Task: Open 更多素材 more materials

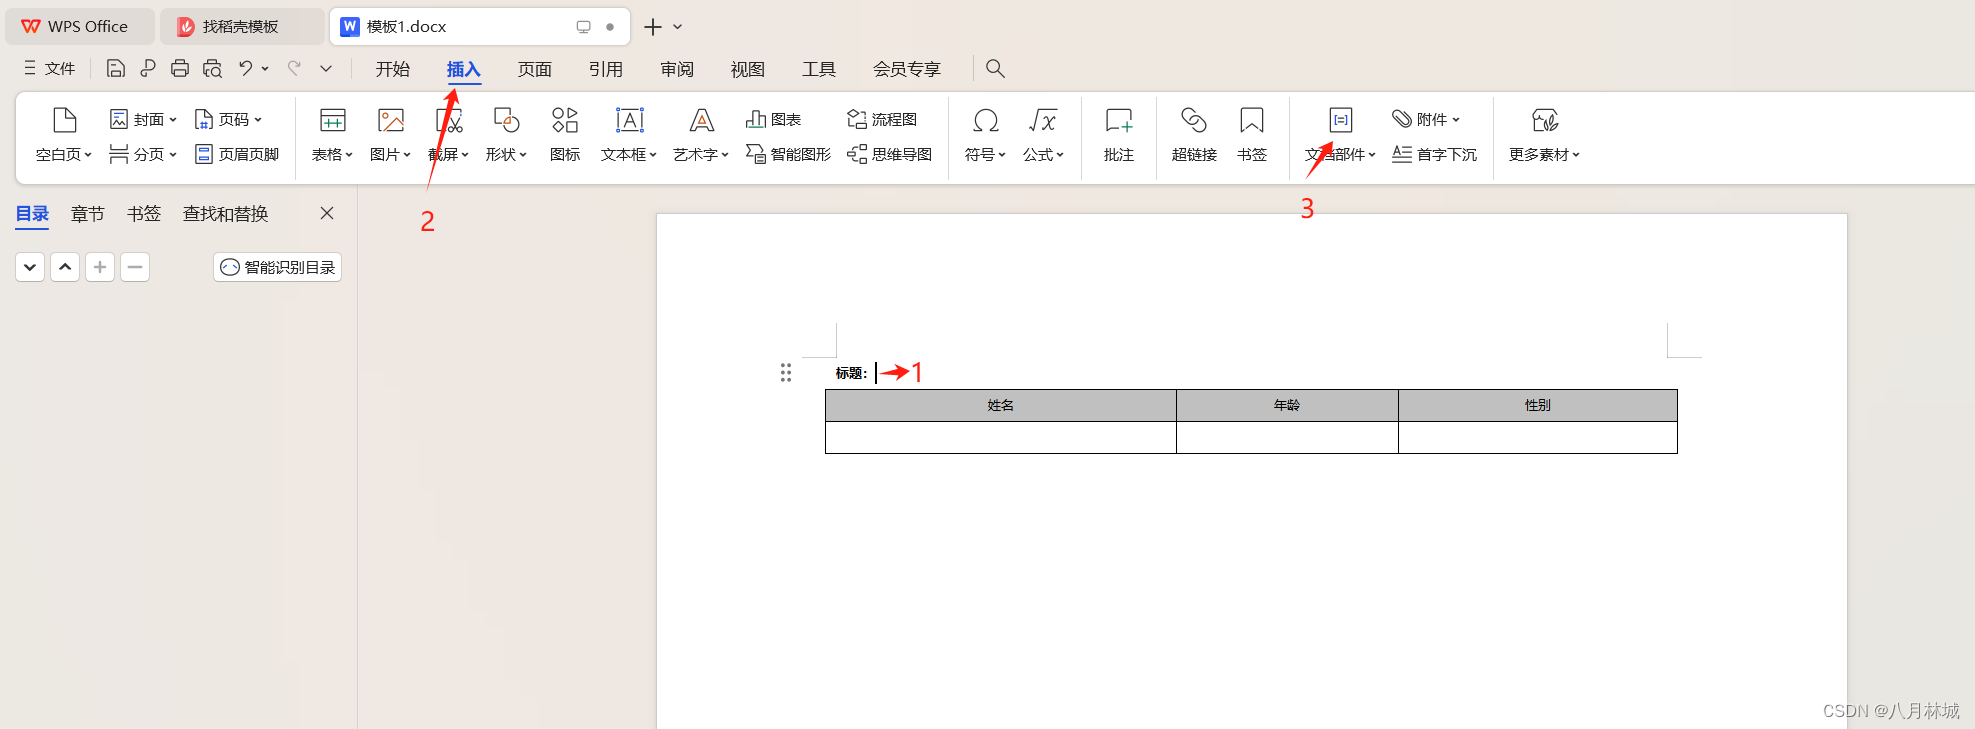Action: point(1545,134)
